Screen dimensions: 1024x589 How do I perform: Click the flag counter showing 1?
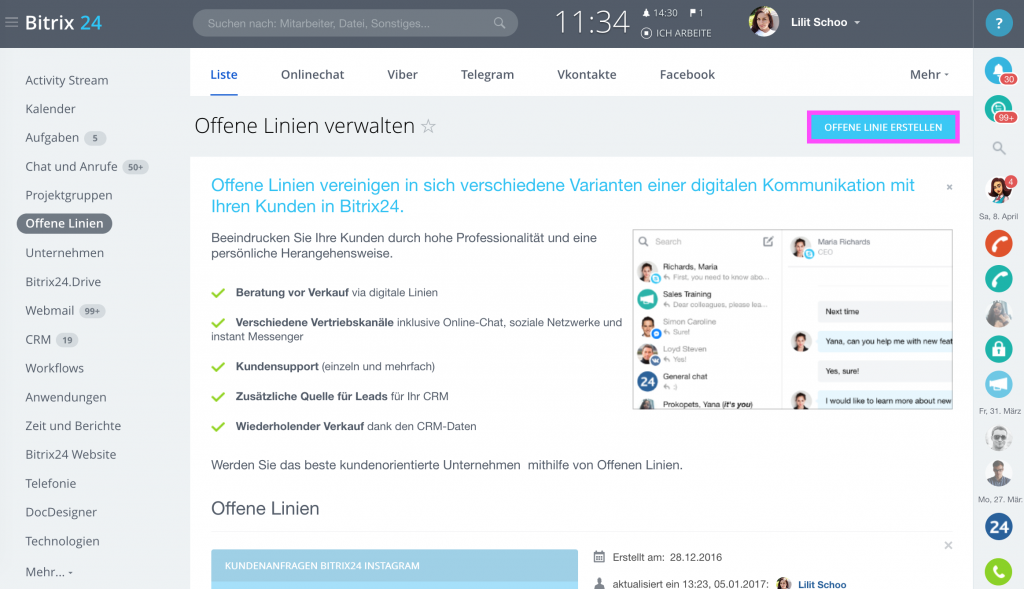[697, 13]
